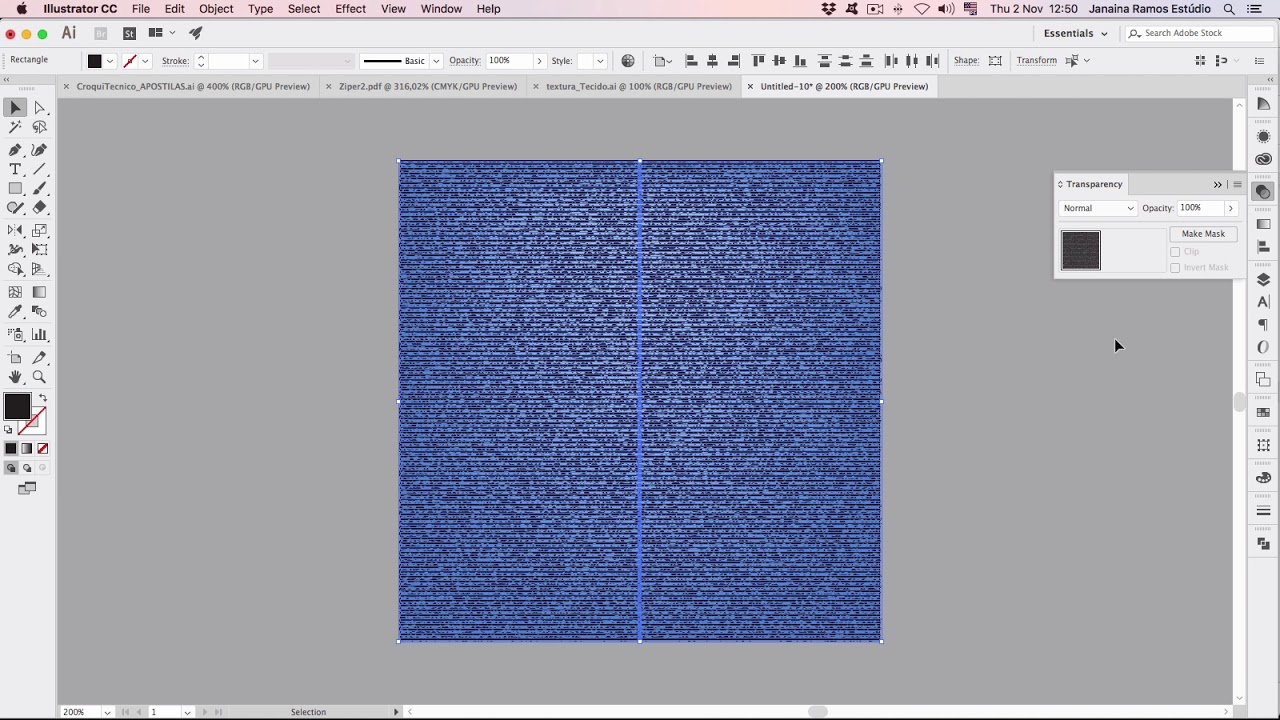
Task: Pick the Line Segment tool
Action: pyautogui.click(x=39, y=169)
